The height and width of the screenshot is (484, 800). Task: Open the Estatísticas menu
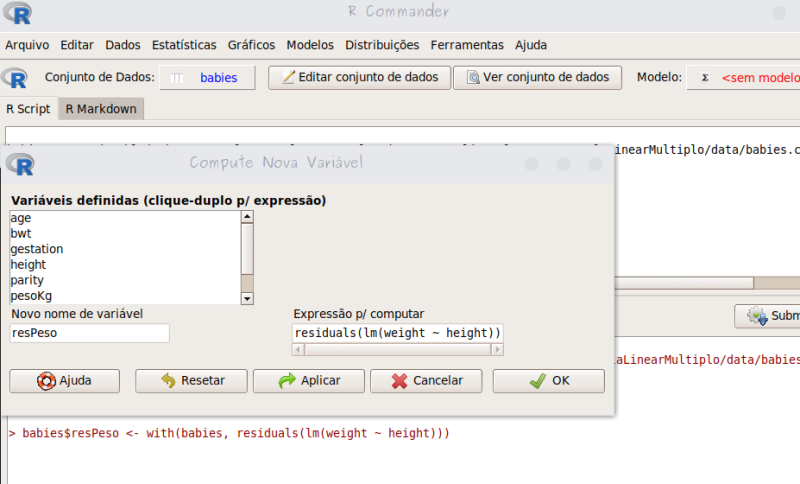tap(184, 45)
